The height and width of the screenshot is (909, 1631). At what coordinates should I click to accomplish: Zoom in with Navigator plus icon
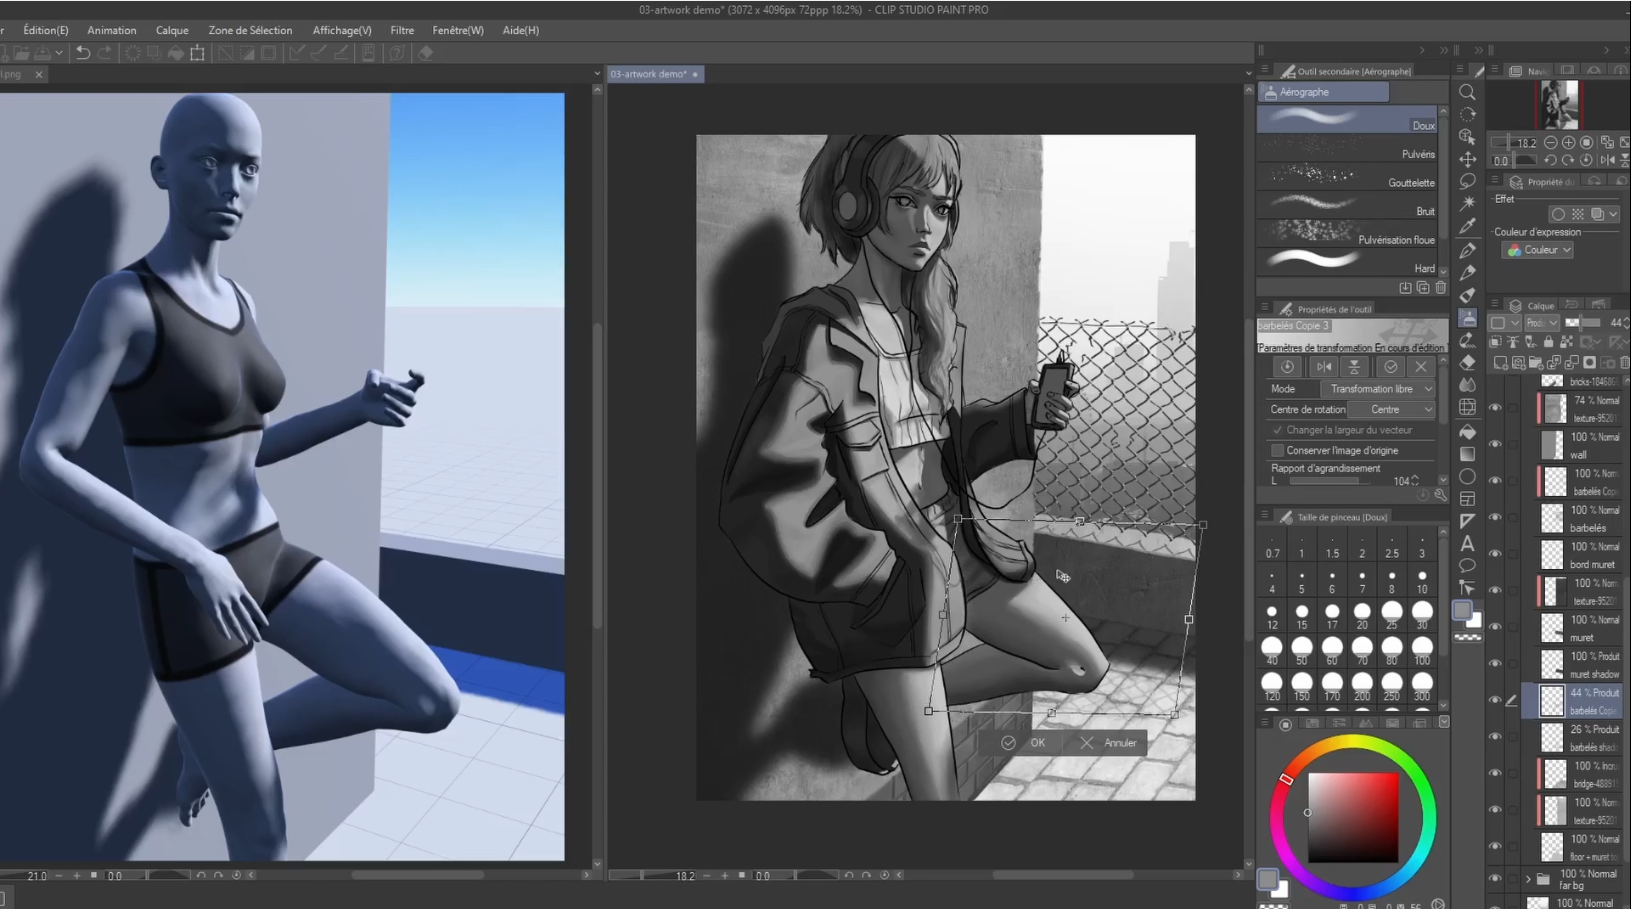tap(1568, 143)
